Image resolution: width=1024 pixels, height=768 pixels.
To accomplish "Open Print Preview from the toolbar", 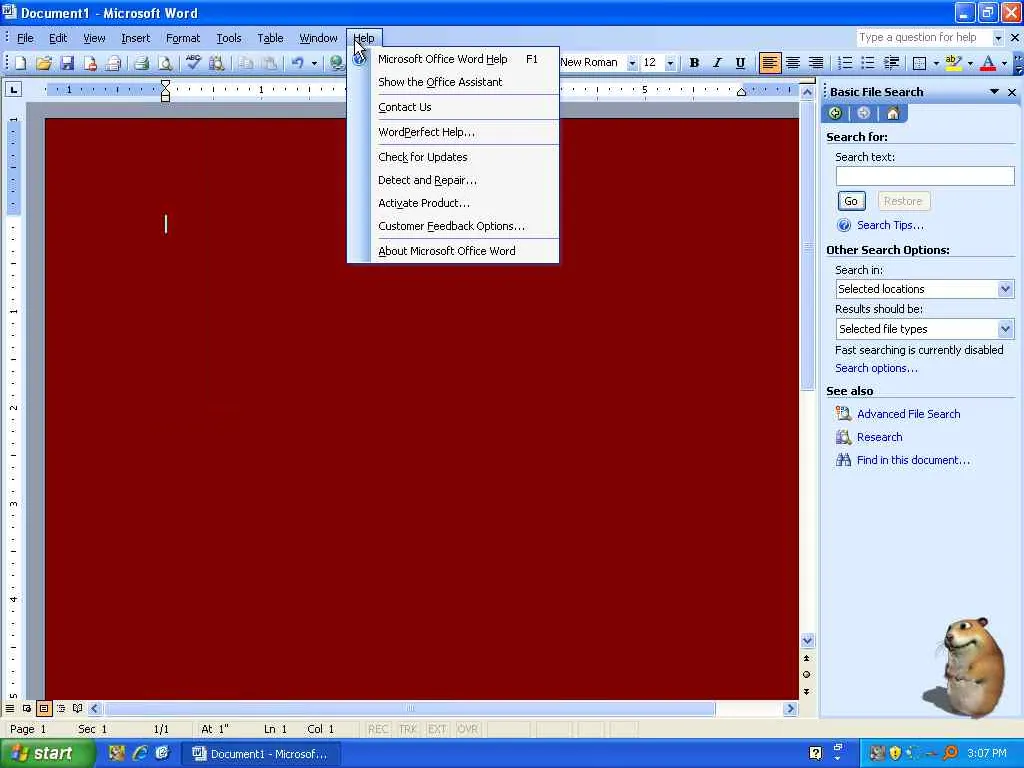I will 165,63.
